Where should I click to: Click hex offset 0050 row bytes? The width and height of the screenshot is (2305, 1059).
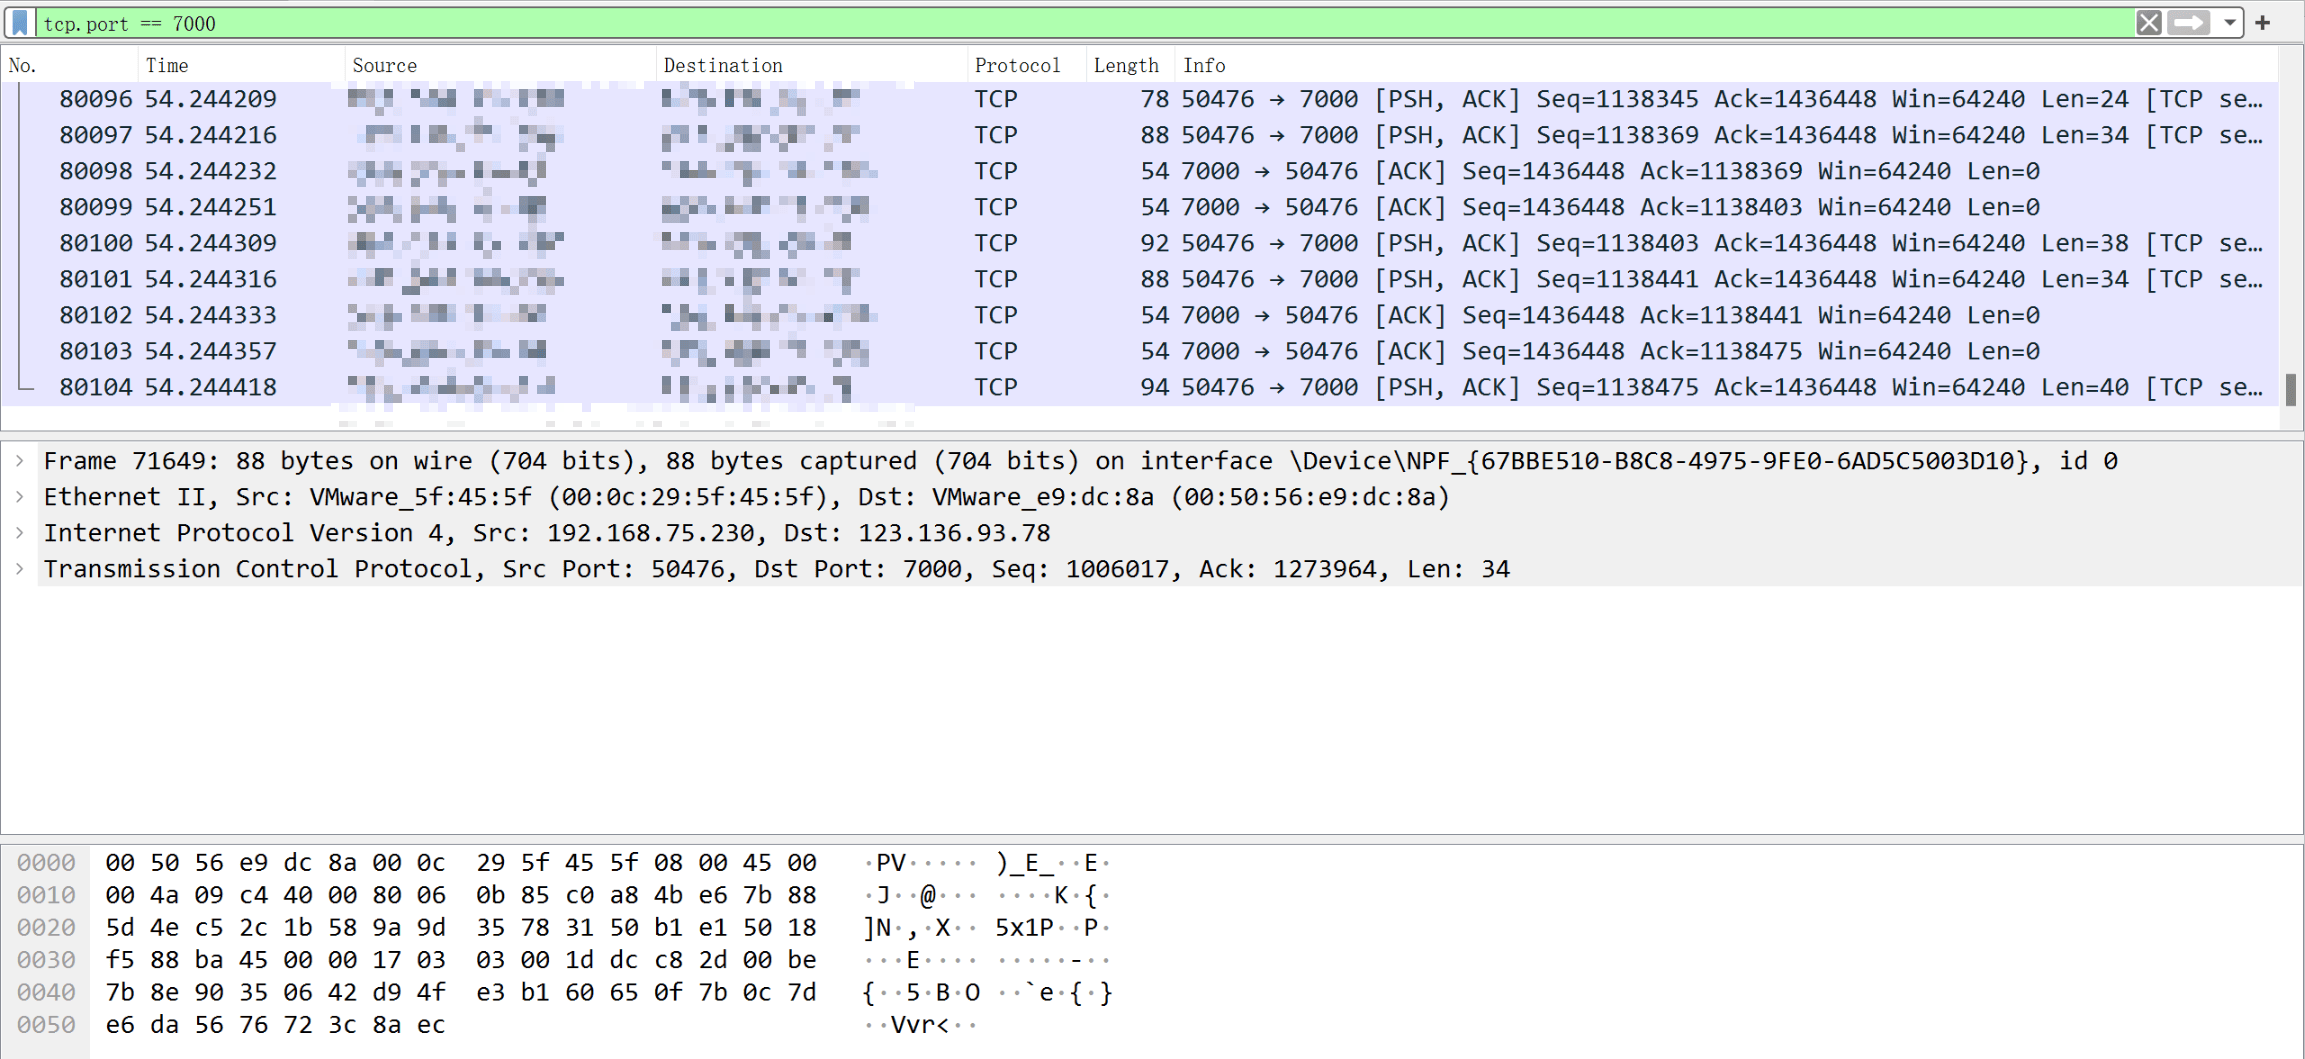pyautogui.click(x=275, y=1025)
